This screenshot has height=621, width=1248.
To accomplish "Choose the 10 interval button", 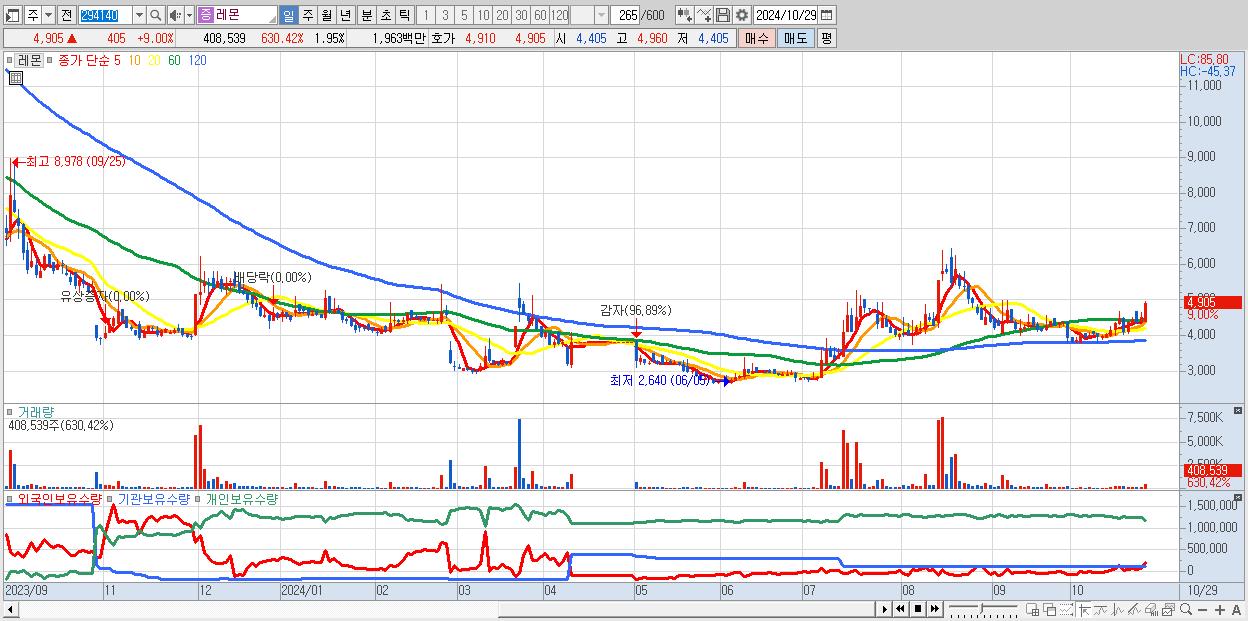I will coord(483,15).
